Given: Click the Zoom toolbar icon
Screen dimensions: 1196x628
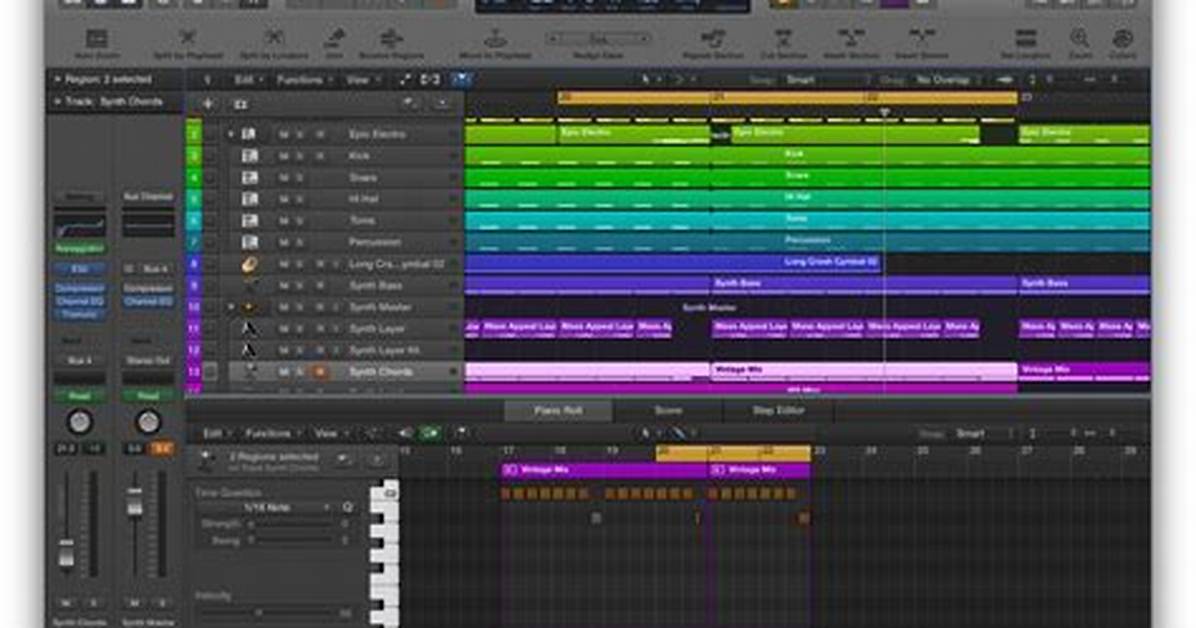Looking at the screenshot, I should 1079,37.
